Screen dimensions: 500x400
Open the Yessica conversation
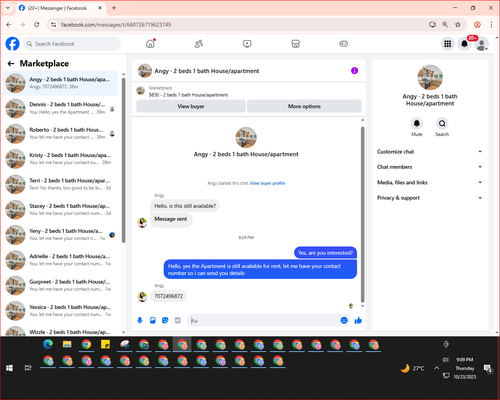(61, 311)
